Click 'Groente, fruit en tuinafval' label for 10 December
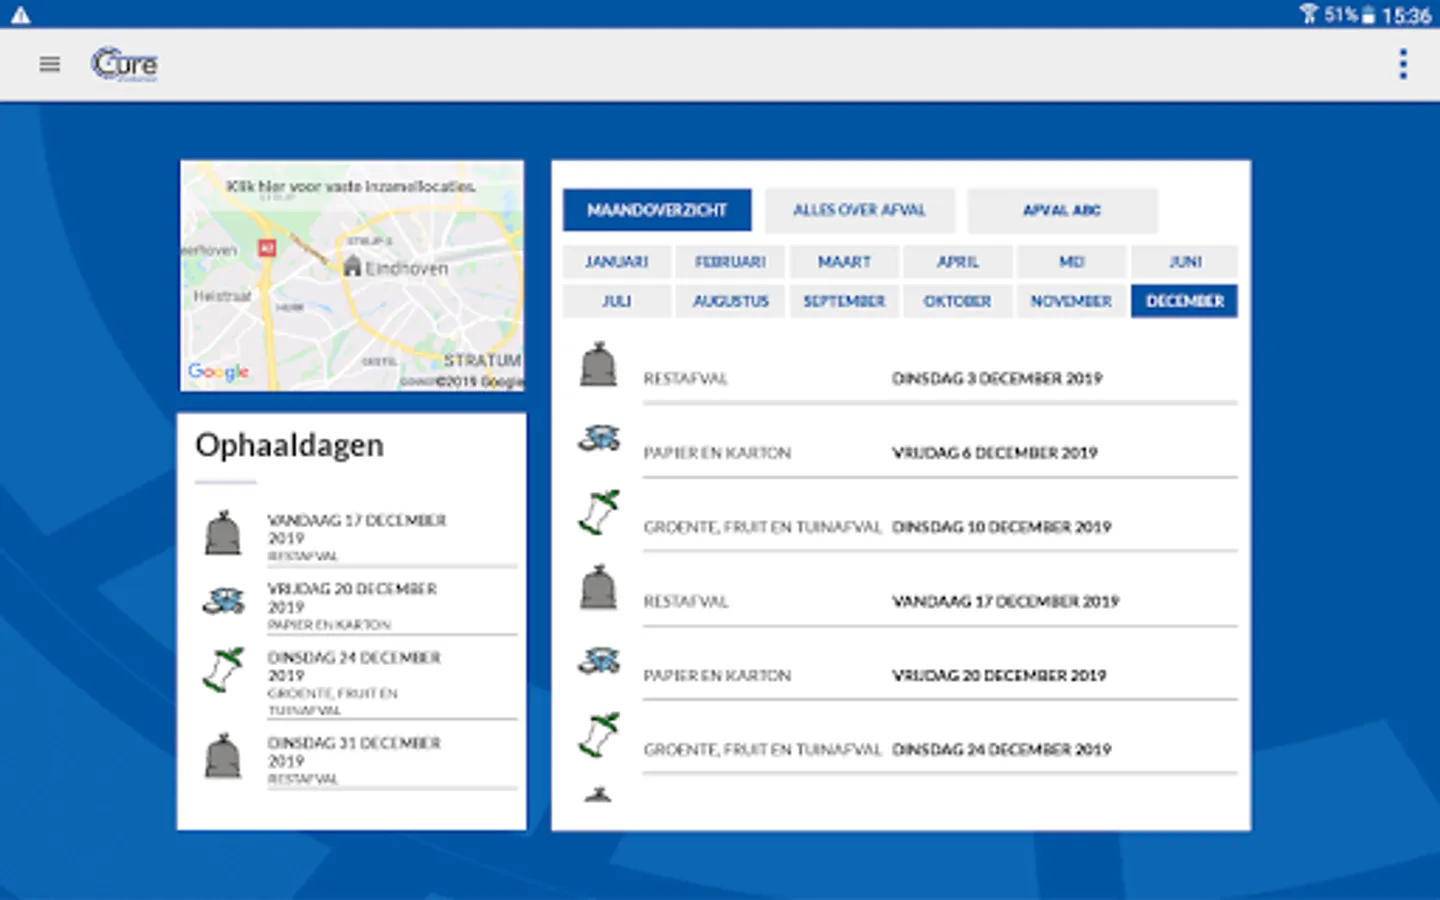Viewport: 1440px width, 900px height. click(763, 527)
